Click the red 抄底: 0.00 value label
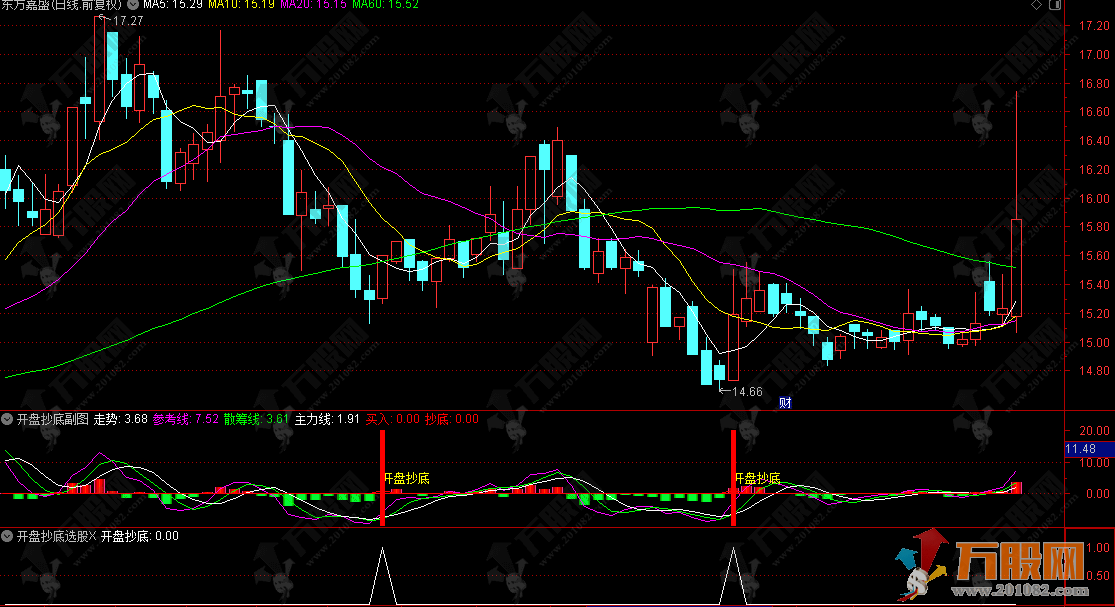Screen dimensions: 1115x607 tap(452, 419)
